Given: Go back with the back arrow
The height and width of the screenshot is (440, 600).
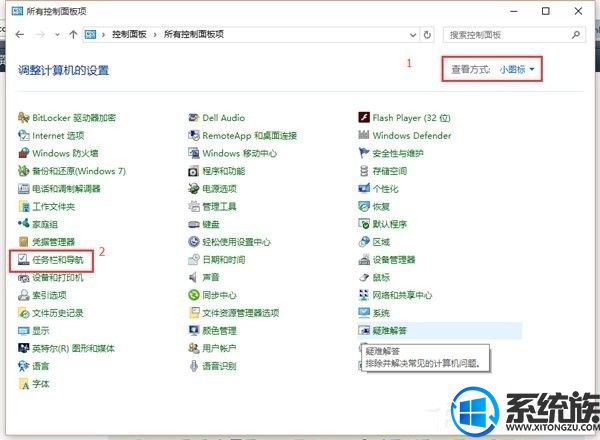Looking at the screenshot, I should pos(20,35).
